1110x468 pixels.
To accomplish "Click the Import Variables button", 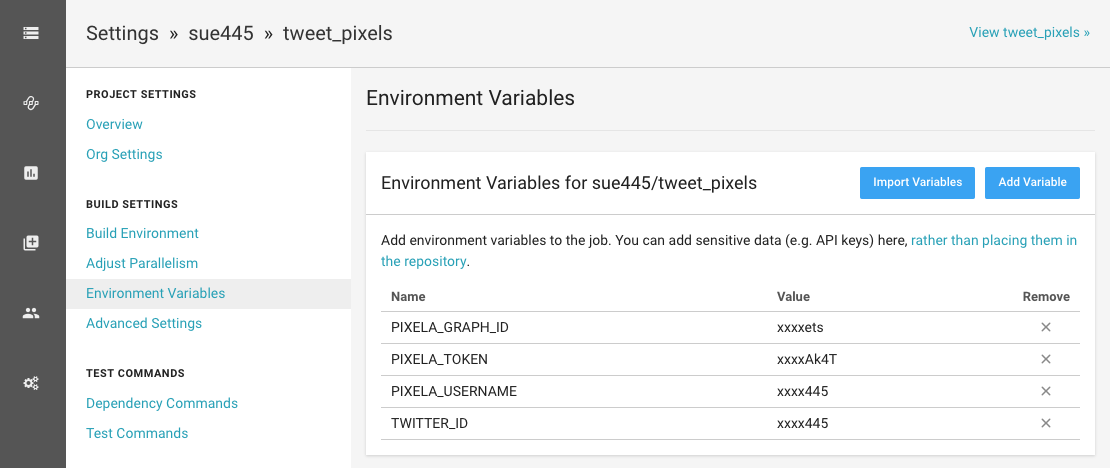I will 917,183.
